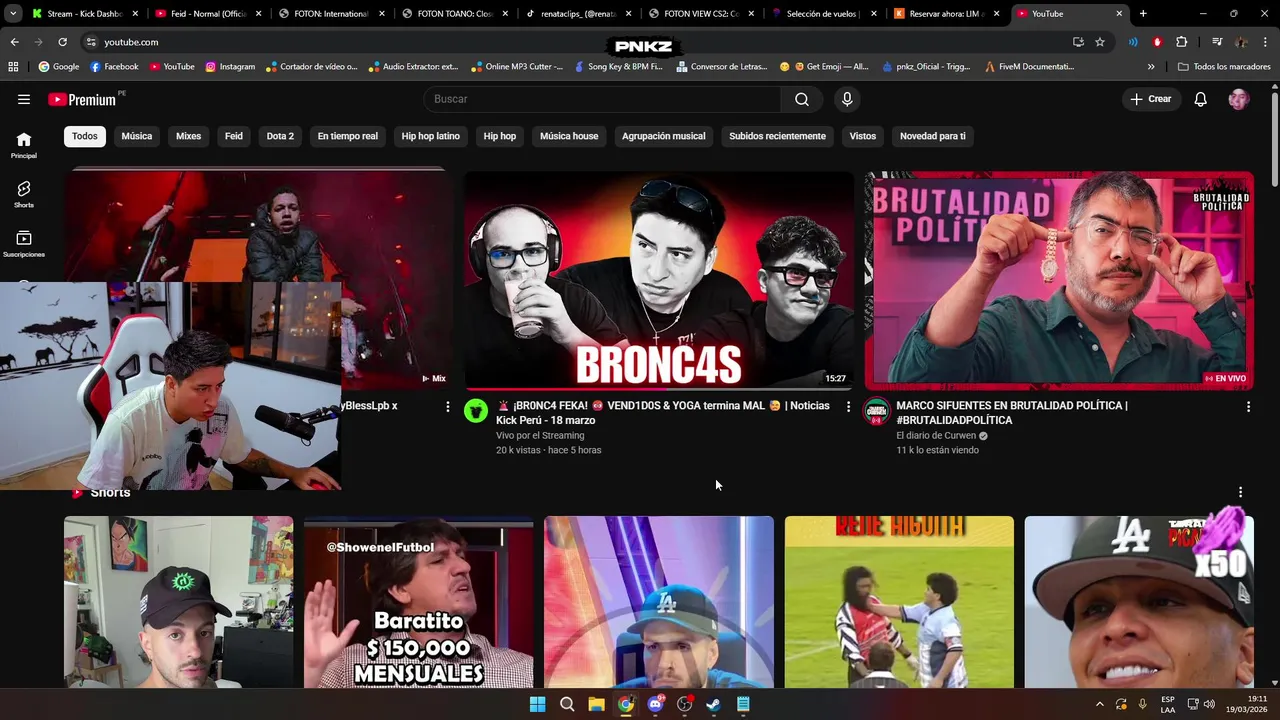Go to Principal in the sidebar
1280x720 pixels.
(x=24, y=145)
